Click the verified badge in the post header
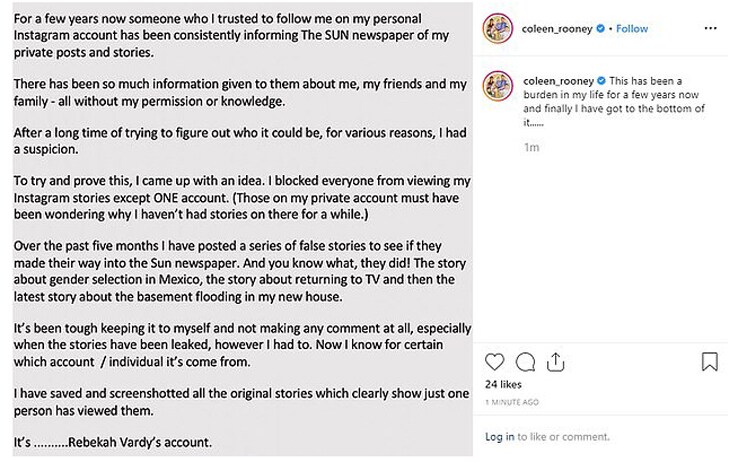Viewport: 738px width, 462px height. point(601,28)
